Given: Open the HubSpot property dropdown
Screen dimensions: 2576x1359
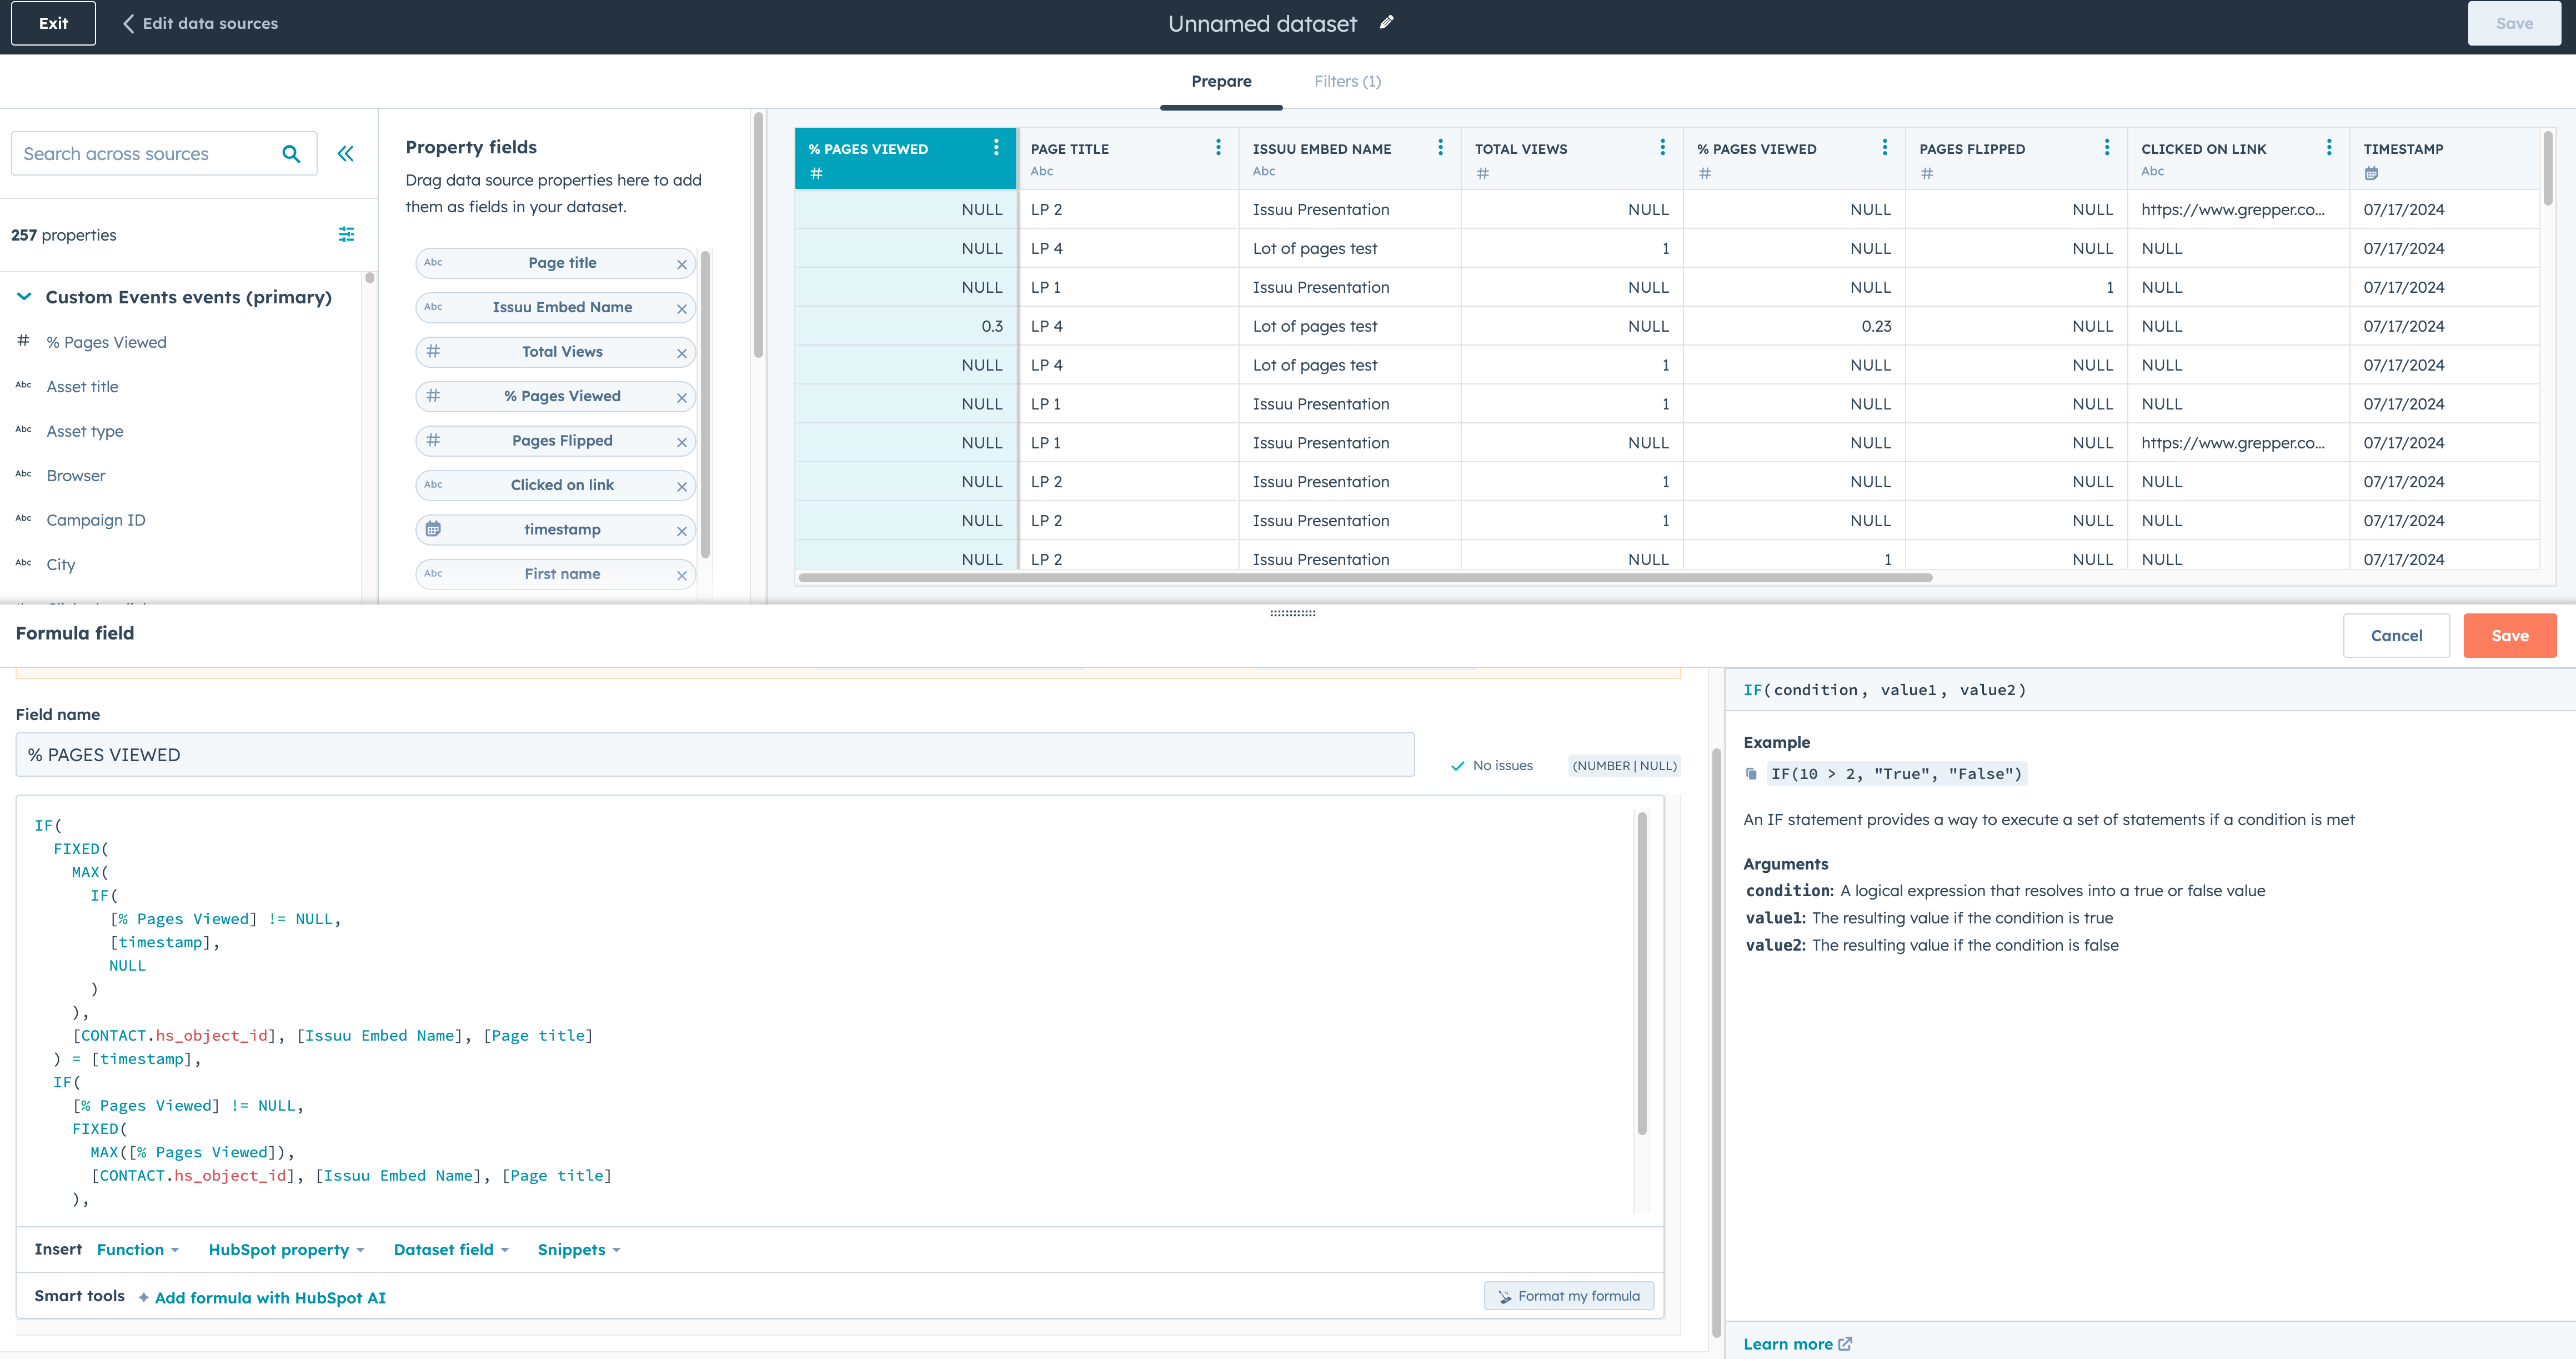Looking at the screenshot, I should click(286, 1249).
